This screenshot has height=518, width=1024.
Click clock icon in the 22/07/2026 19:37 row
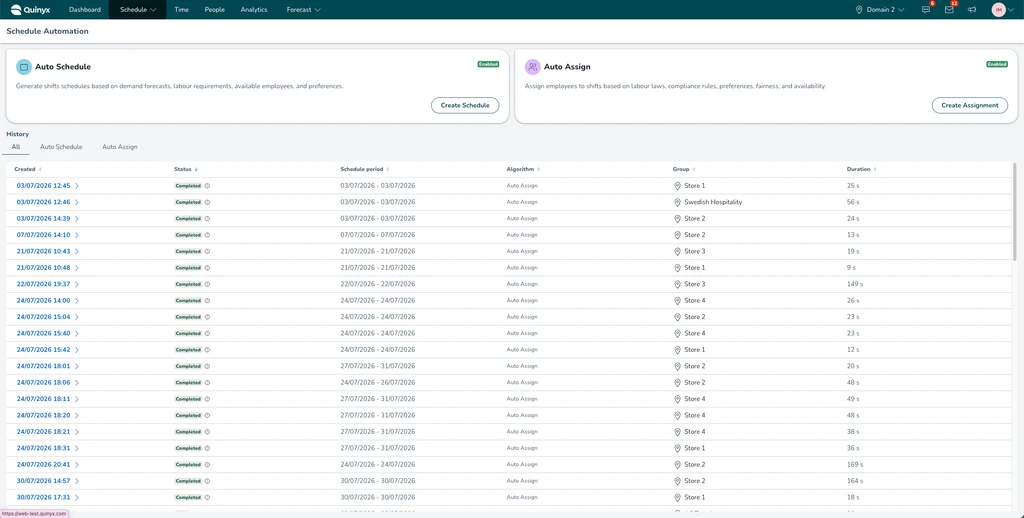207,284
